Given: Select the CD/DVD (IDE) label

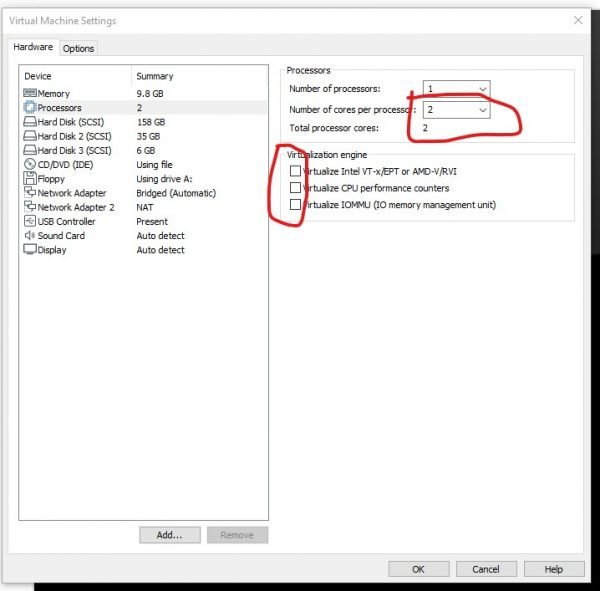Looking at the screenshot, I should coord(65,165).
